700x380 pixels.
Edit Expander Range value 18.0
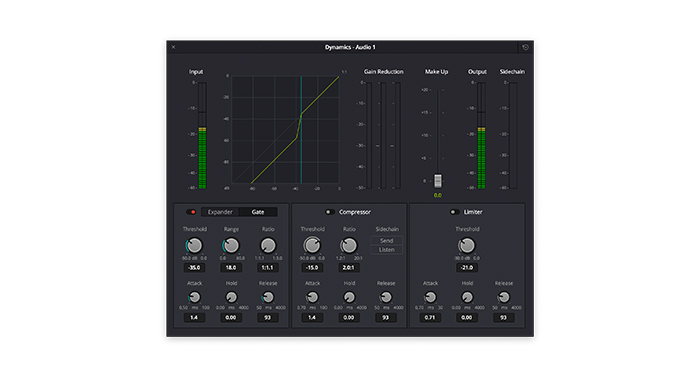pos(231,267)
